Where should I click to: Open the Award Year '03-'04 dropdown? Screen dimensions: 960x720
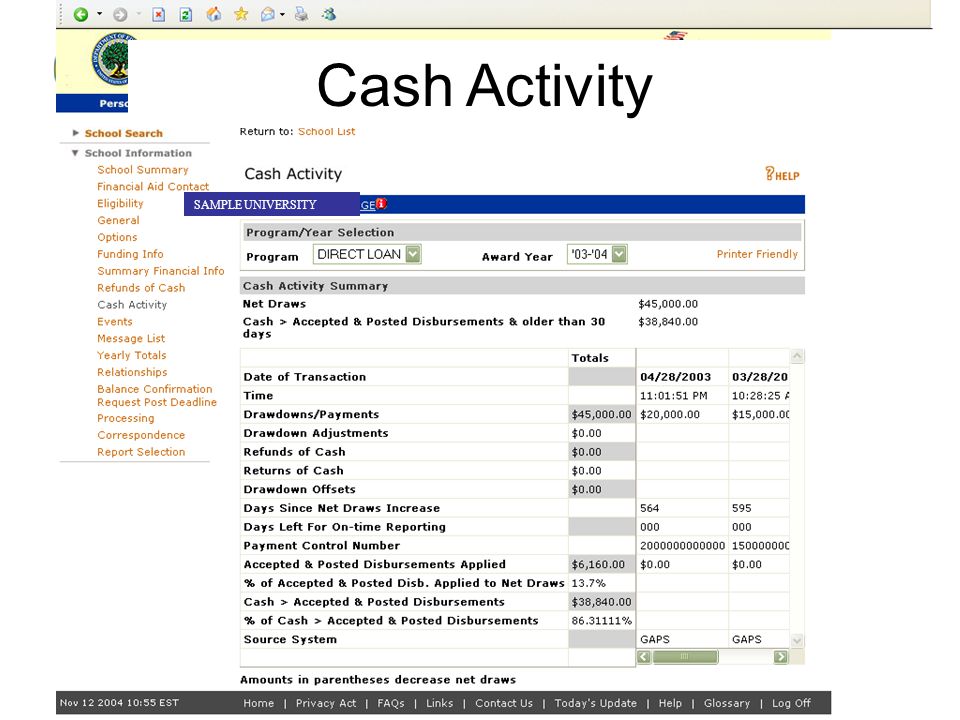(597, 254)
